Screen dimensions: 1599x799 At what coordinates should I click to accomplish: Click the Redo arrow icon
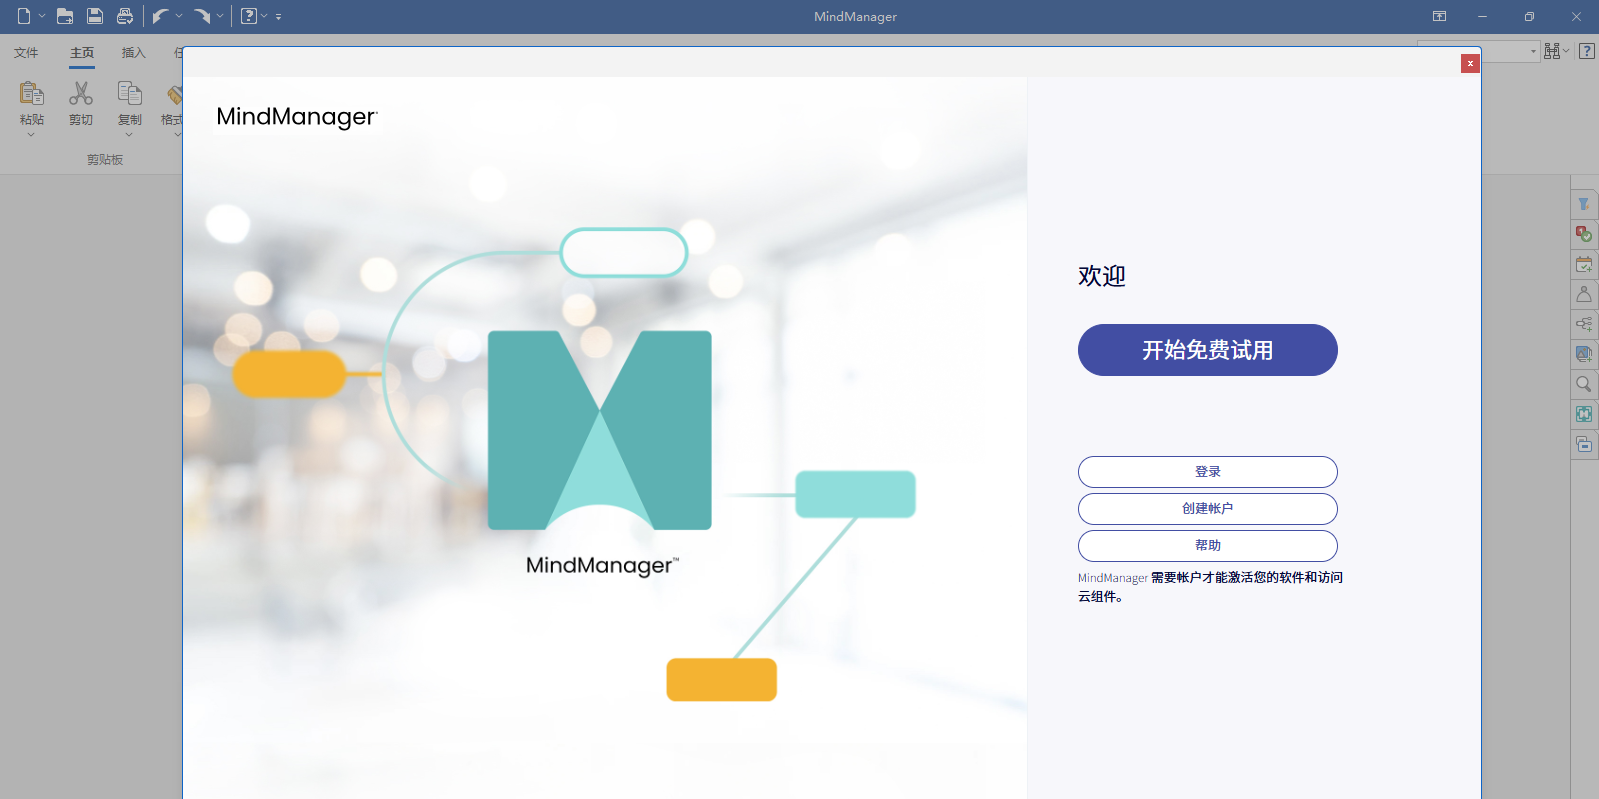coord(202,16)
